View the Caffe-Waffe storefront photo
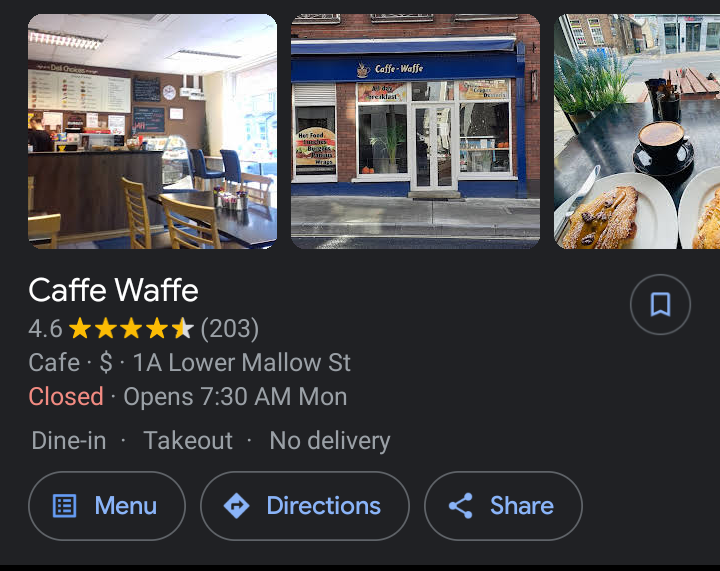This screenshot has width=720, height=571. tap(416, 131)
